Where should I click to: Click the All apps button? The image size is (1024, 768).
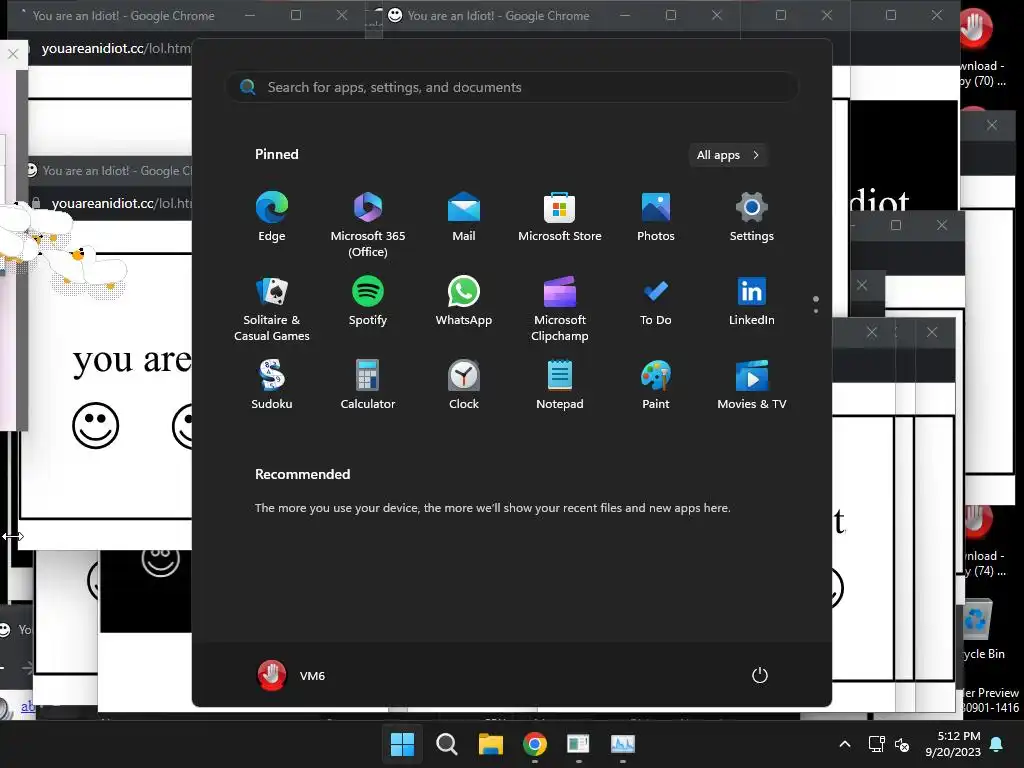(x=728, y=155)
